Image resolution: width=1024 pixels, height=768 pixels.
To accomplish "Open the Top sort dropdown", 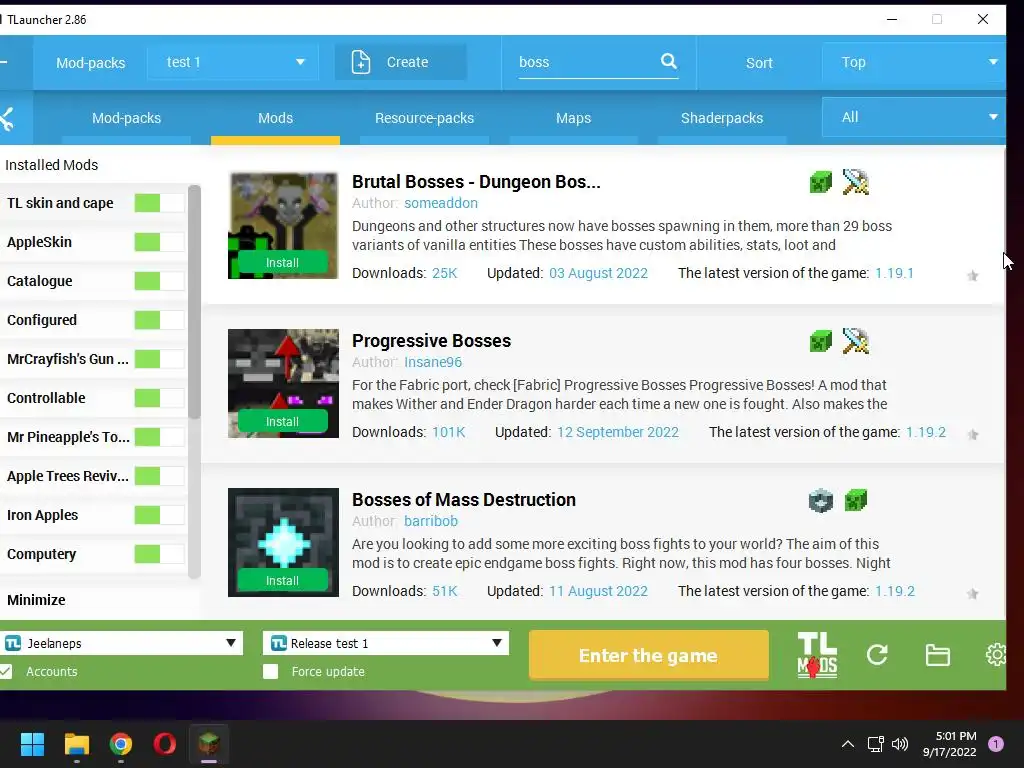I will point(914,62).
